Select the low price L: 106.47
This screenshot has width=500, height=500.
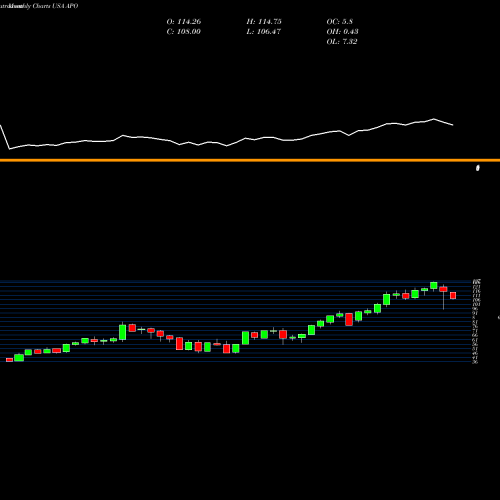[264, 32]
